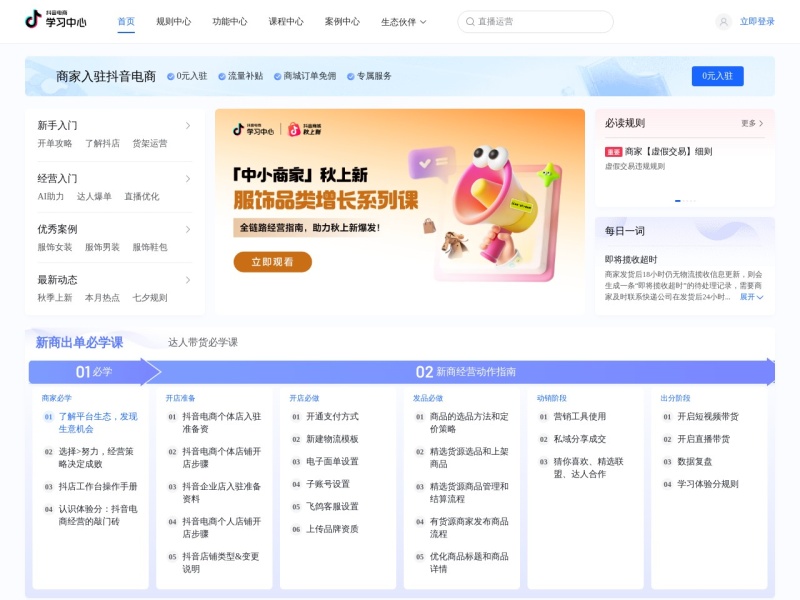This screenshot has width=800, height=600.
Task: Open lesson 开启直播带货
Action: 703,439
